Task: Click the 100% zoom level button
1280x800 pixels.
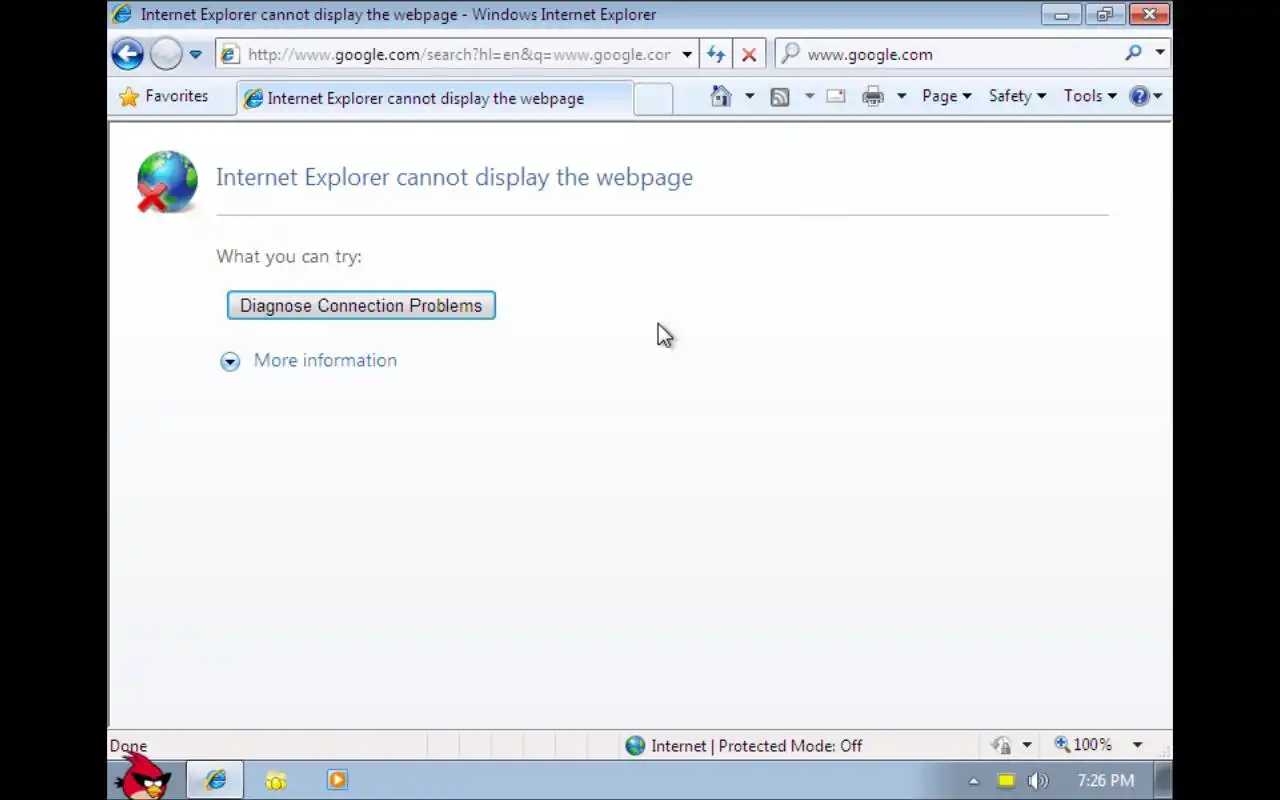Action: 1084,745
